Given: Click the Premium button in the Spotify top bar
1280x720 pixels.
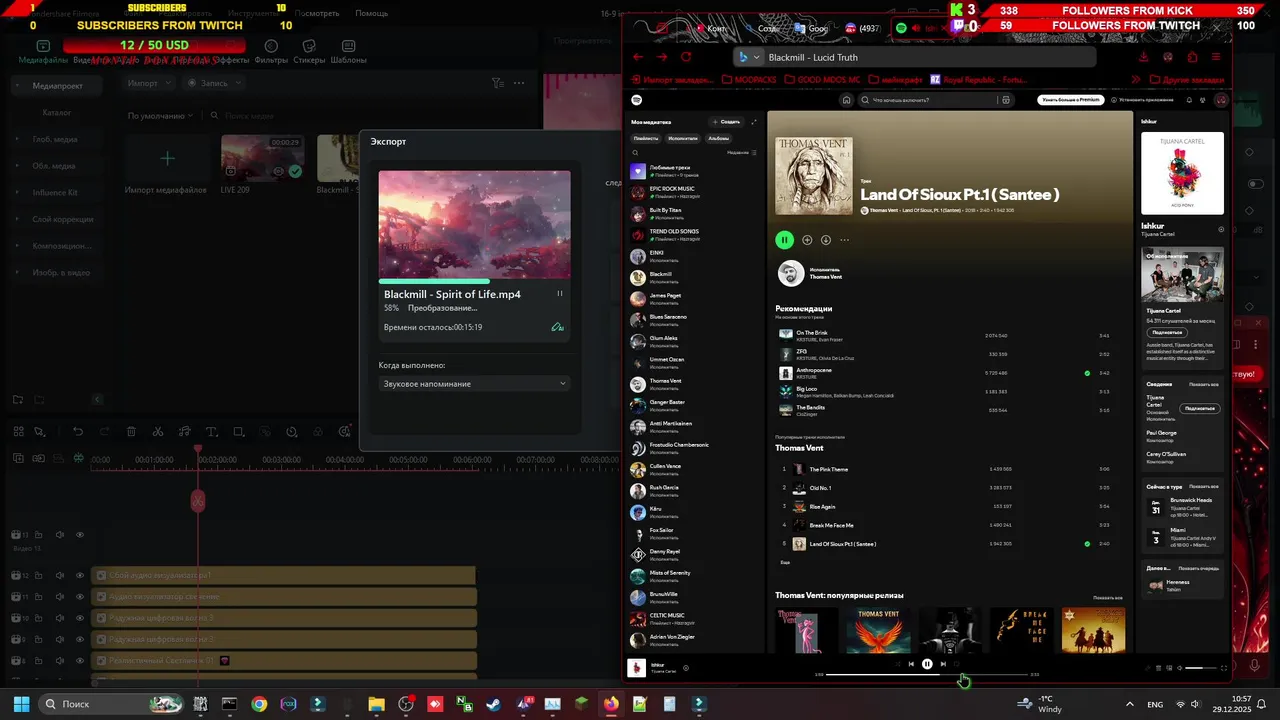Looking at the screenshot, I should tap(1070, 100).
